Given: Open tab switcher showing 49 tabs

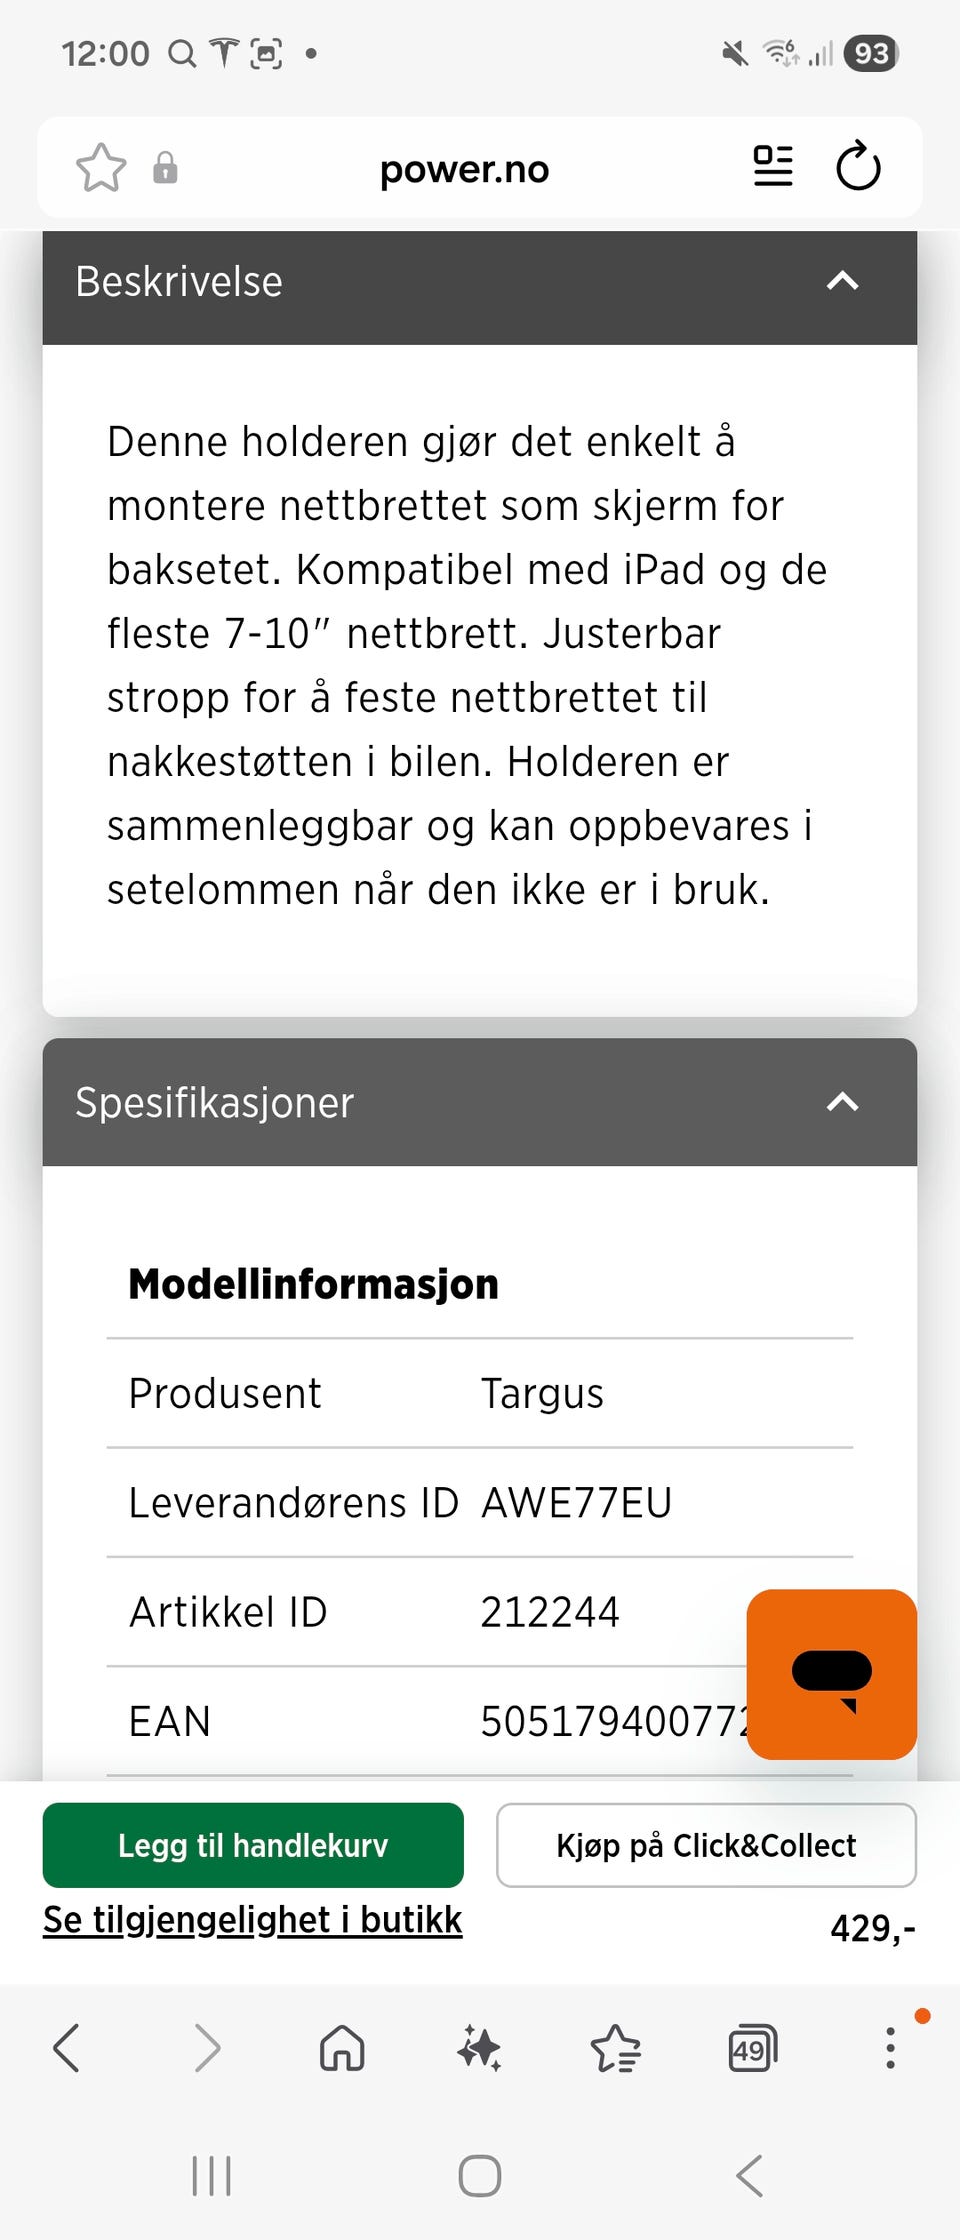Looking at the screenshot, I should click(x=752, y=2047).
